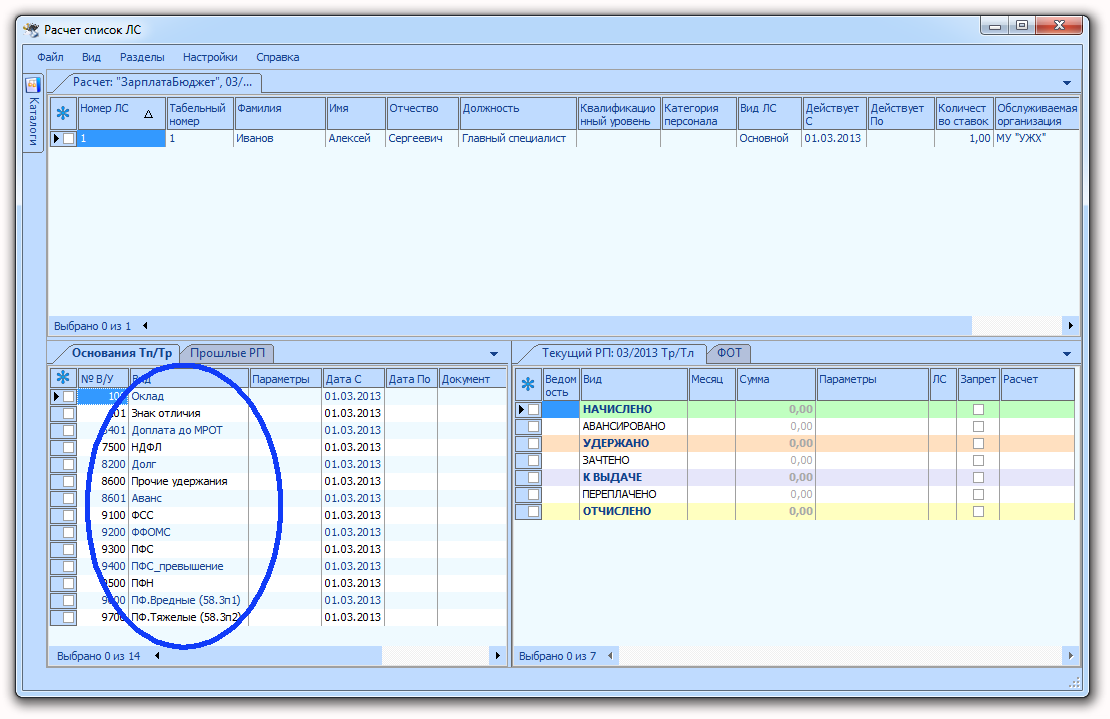
Task: Maximize the Расчет список ЛС window
Action: [x=1022, y=25]
